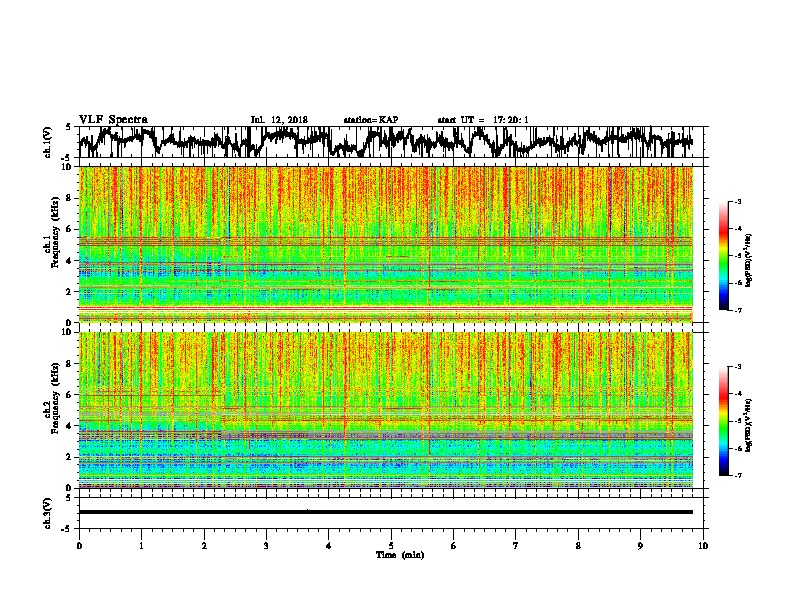Viewport: 792px width, 612px height.
Task: Click the ch.1 colorbar 'log(PSD)' label
Action: pyautogui.click(x=749, y=260)
